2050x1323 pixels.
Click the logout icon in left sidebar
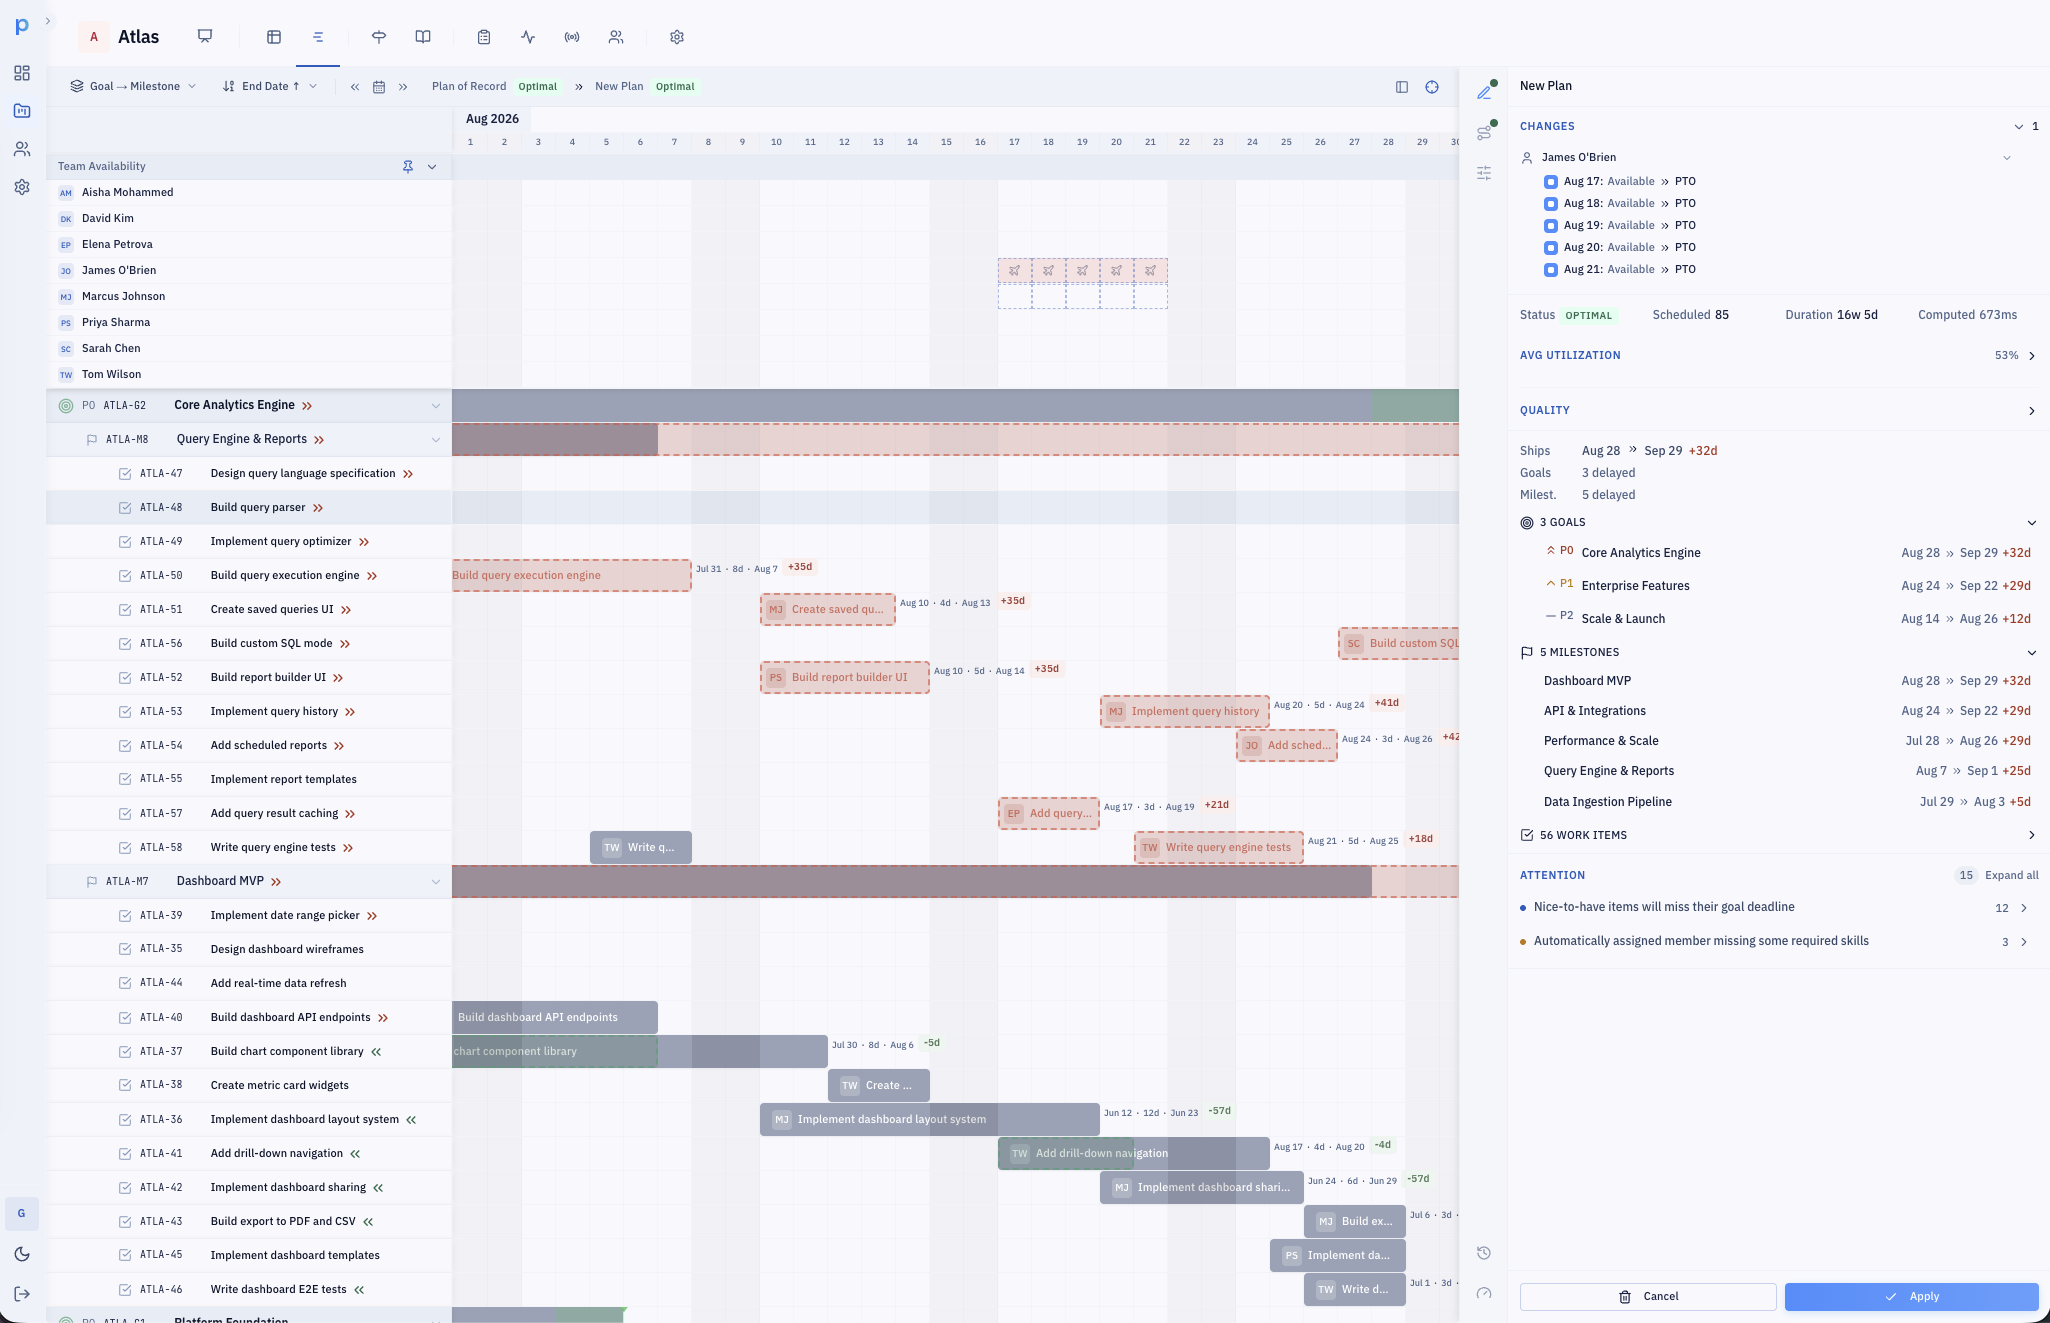click(22, 1294)
